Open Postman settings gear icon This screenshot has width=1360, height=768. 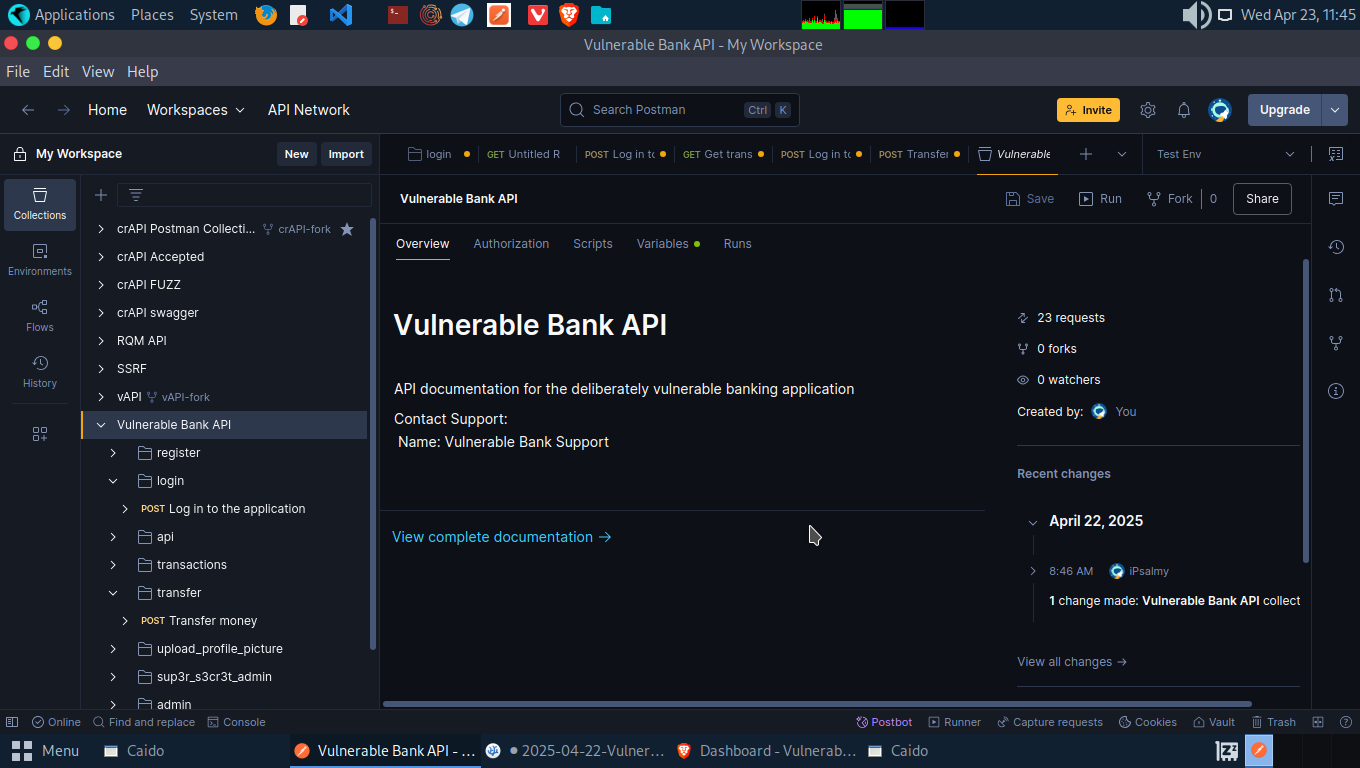point(1148,110)
